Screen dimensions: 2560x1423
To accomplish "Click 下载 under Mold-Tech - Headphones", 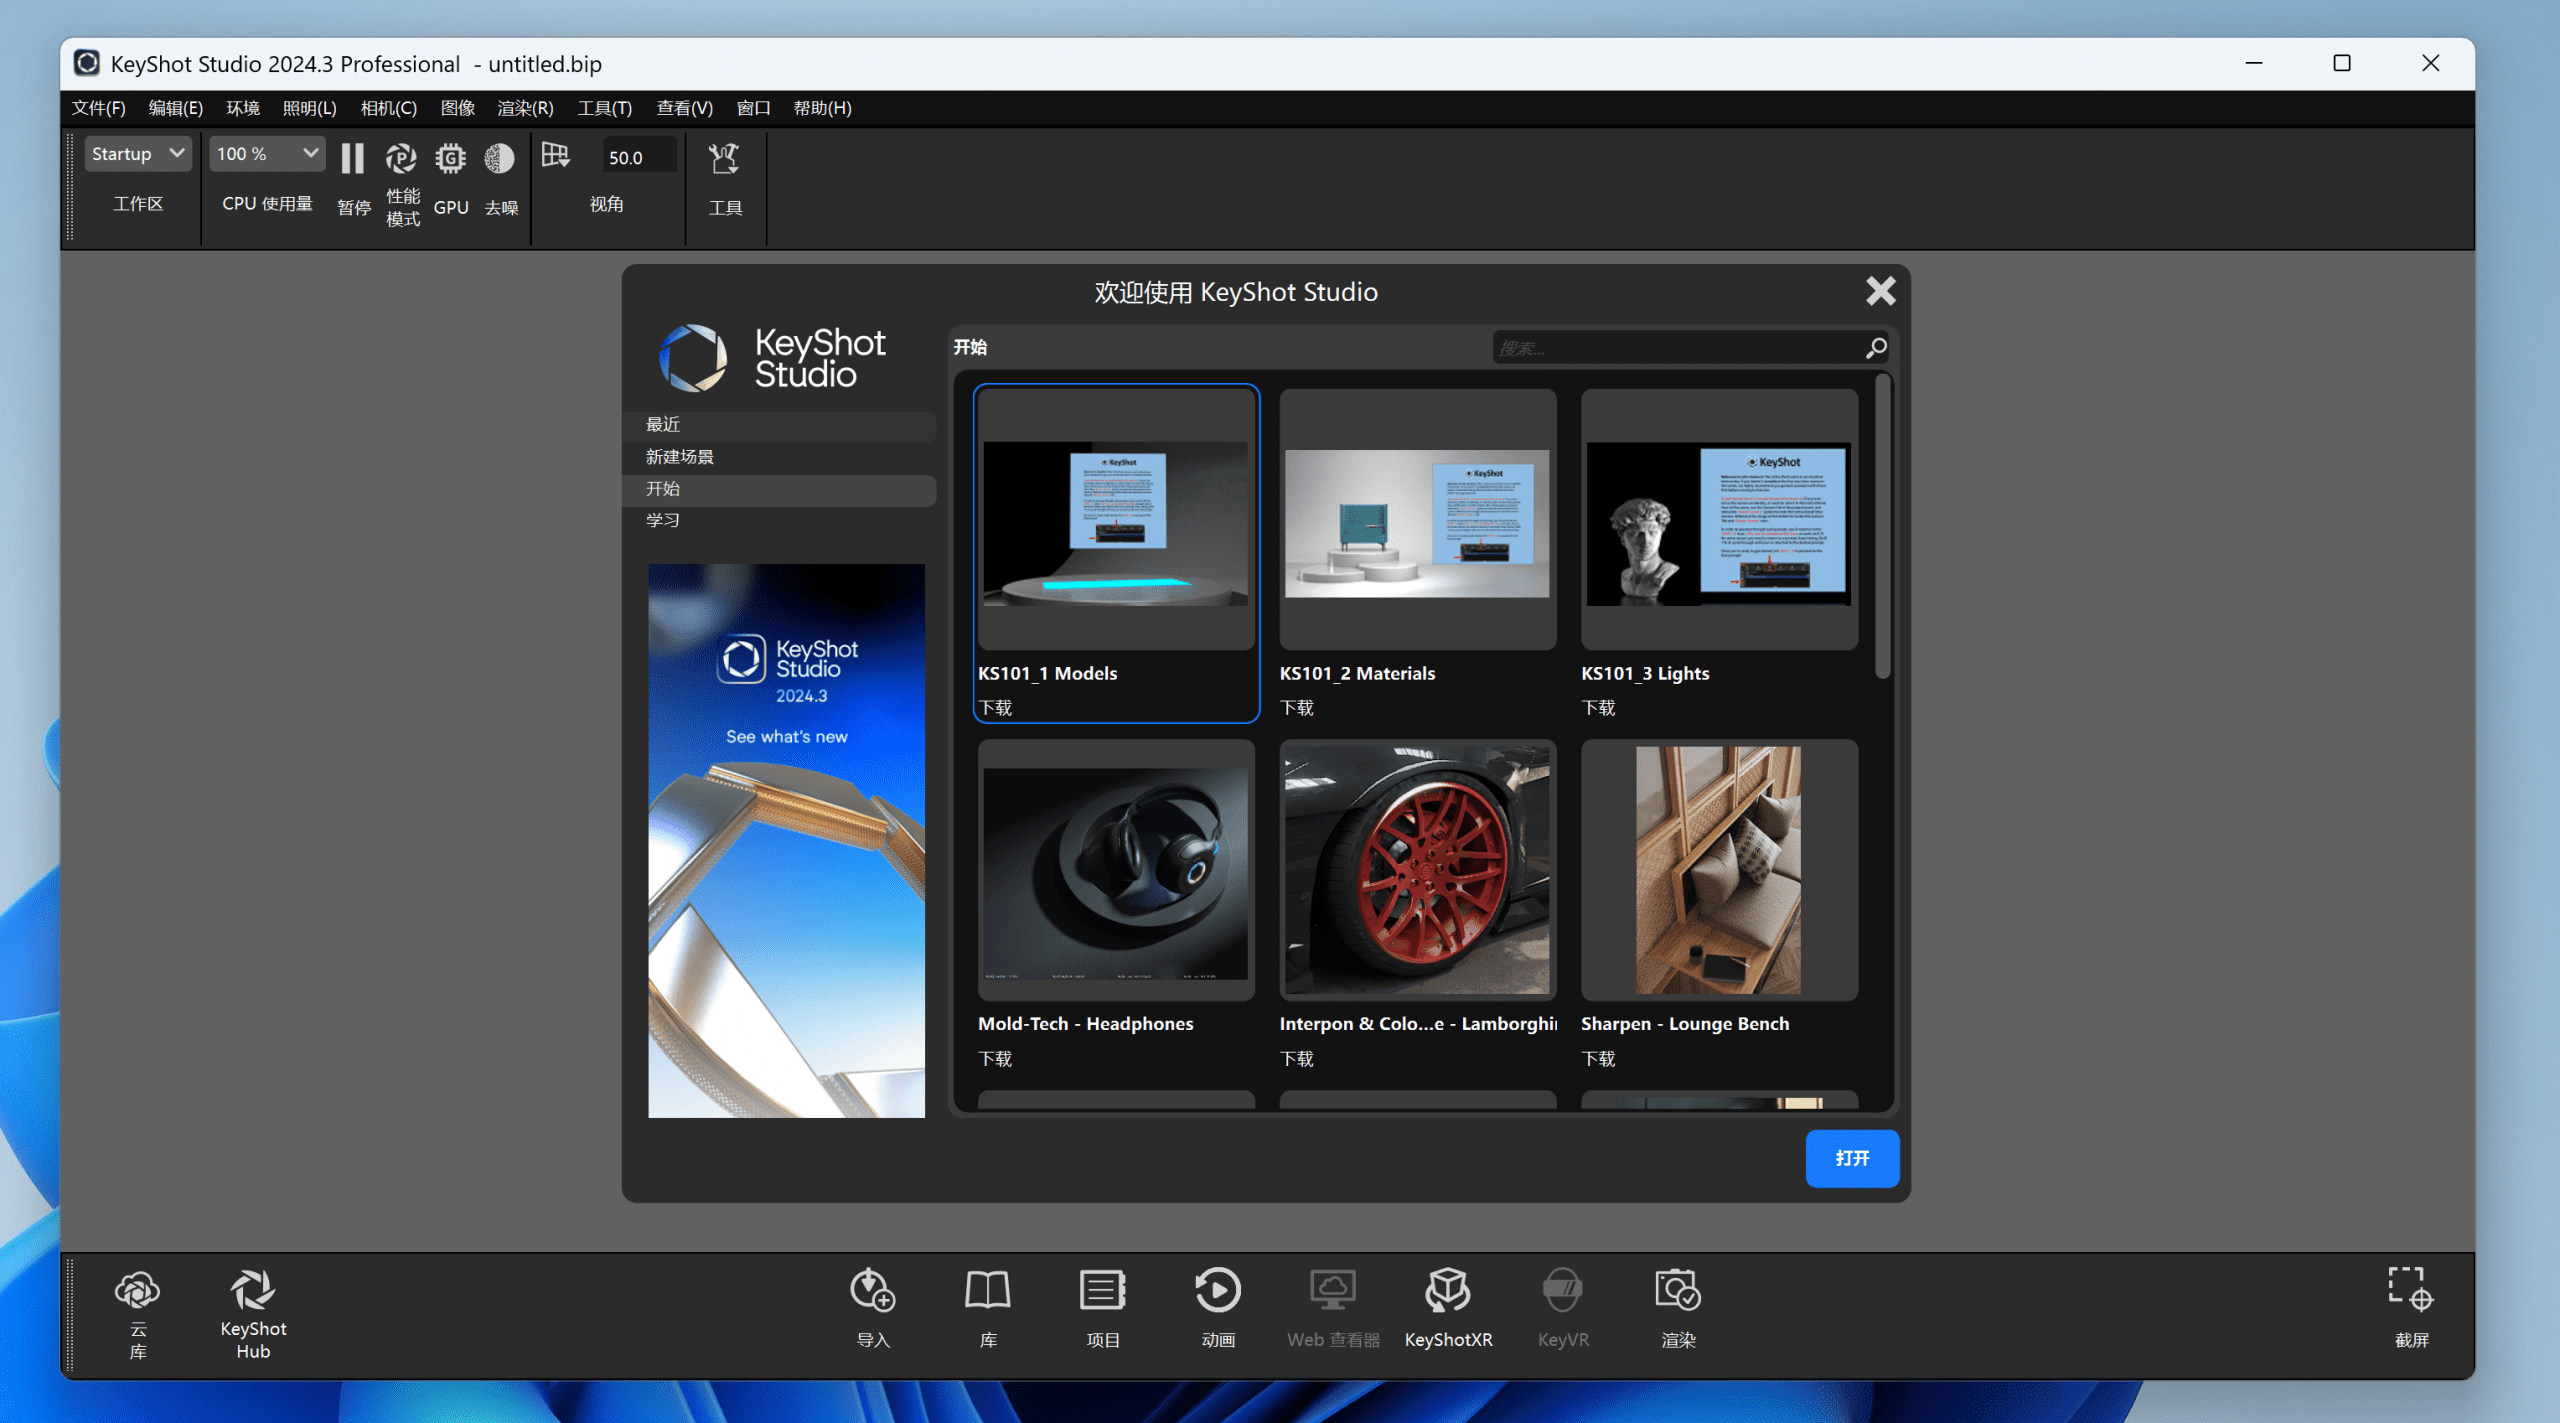I will point(995,1058).
